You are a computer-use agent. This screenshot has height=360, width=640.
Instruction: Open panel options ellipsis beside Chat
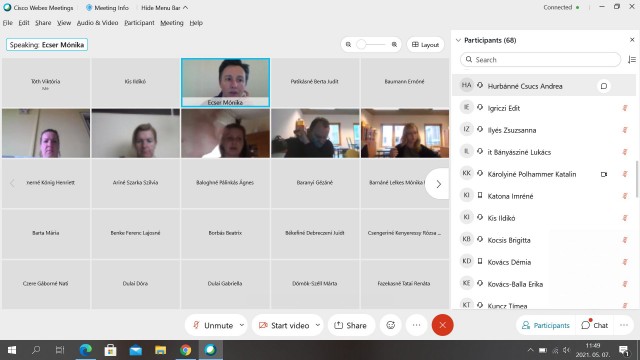(624, 325)
